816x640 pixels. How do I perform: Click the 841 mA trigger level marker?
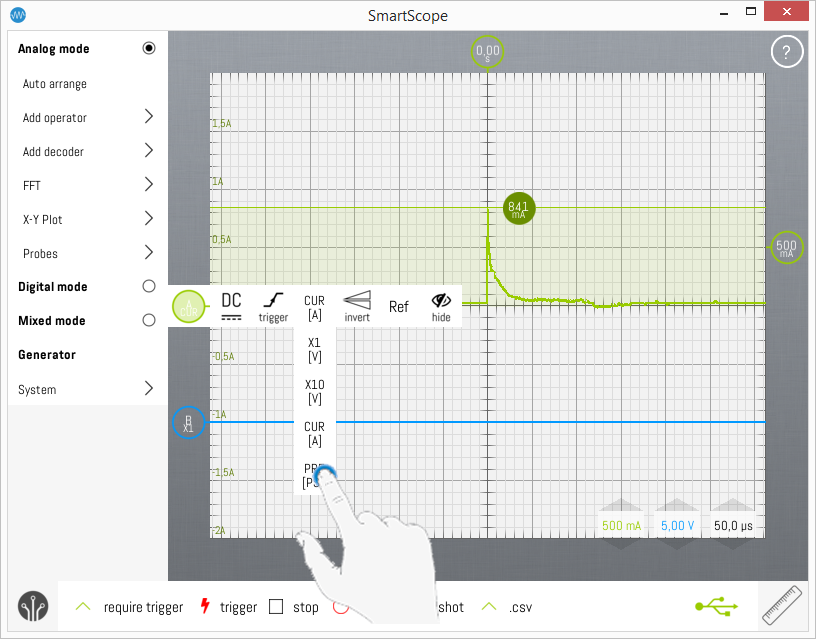(x=518, y=209)
